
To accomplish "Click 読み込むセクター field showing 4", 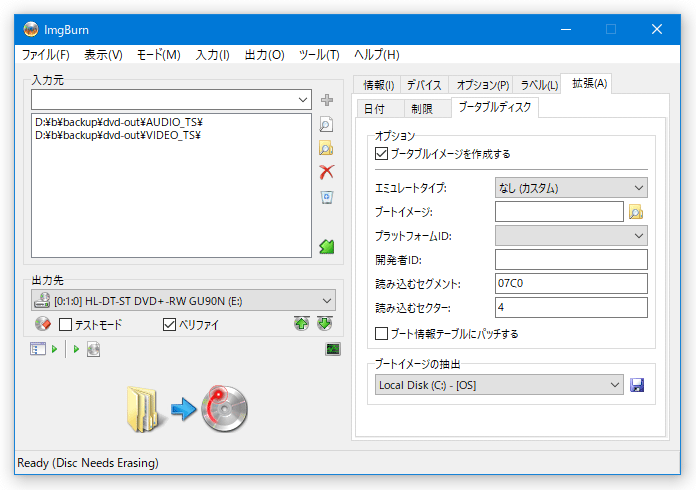I will pos(571,307).
